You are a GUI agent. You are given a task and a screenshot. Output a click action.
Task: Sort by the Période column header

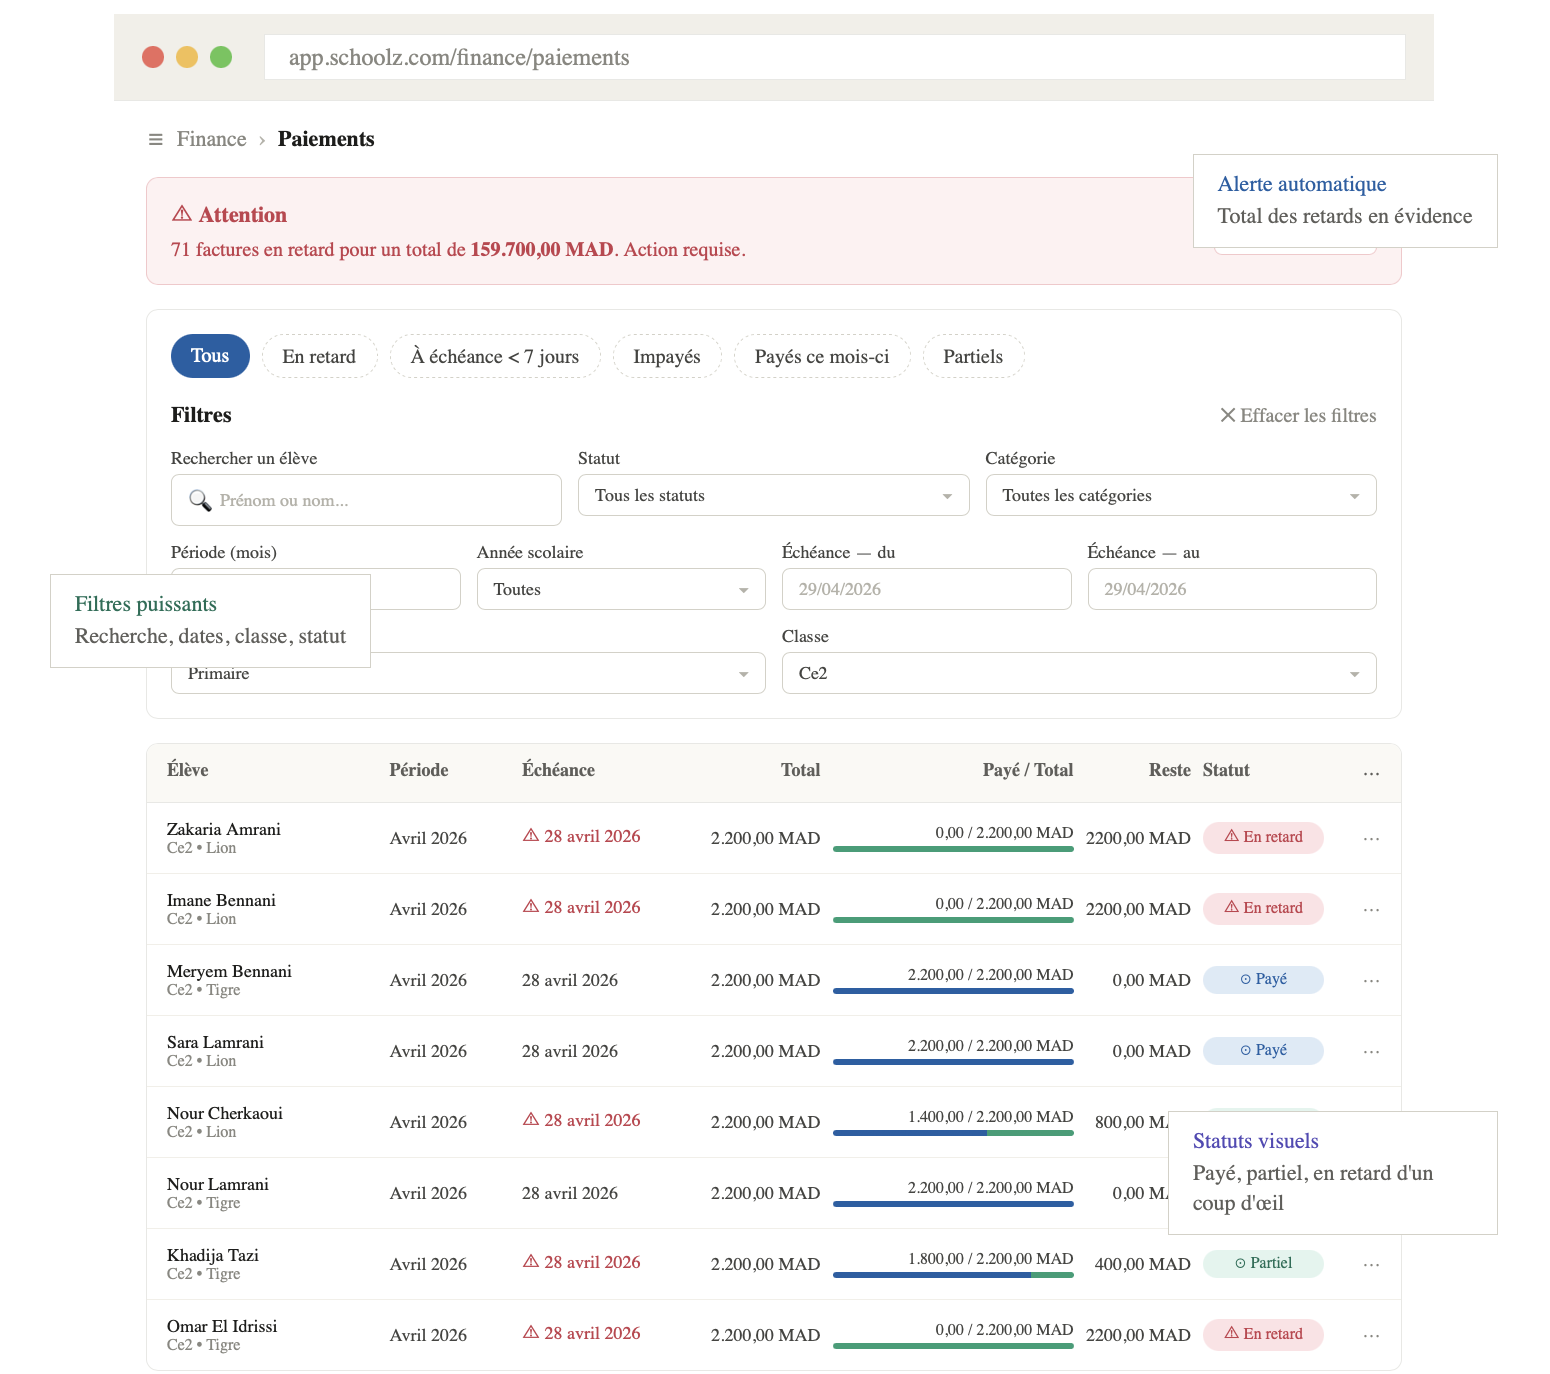(419, 770)
